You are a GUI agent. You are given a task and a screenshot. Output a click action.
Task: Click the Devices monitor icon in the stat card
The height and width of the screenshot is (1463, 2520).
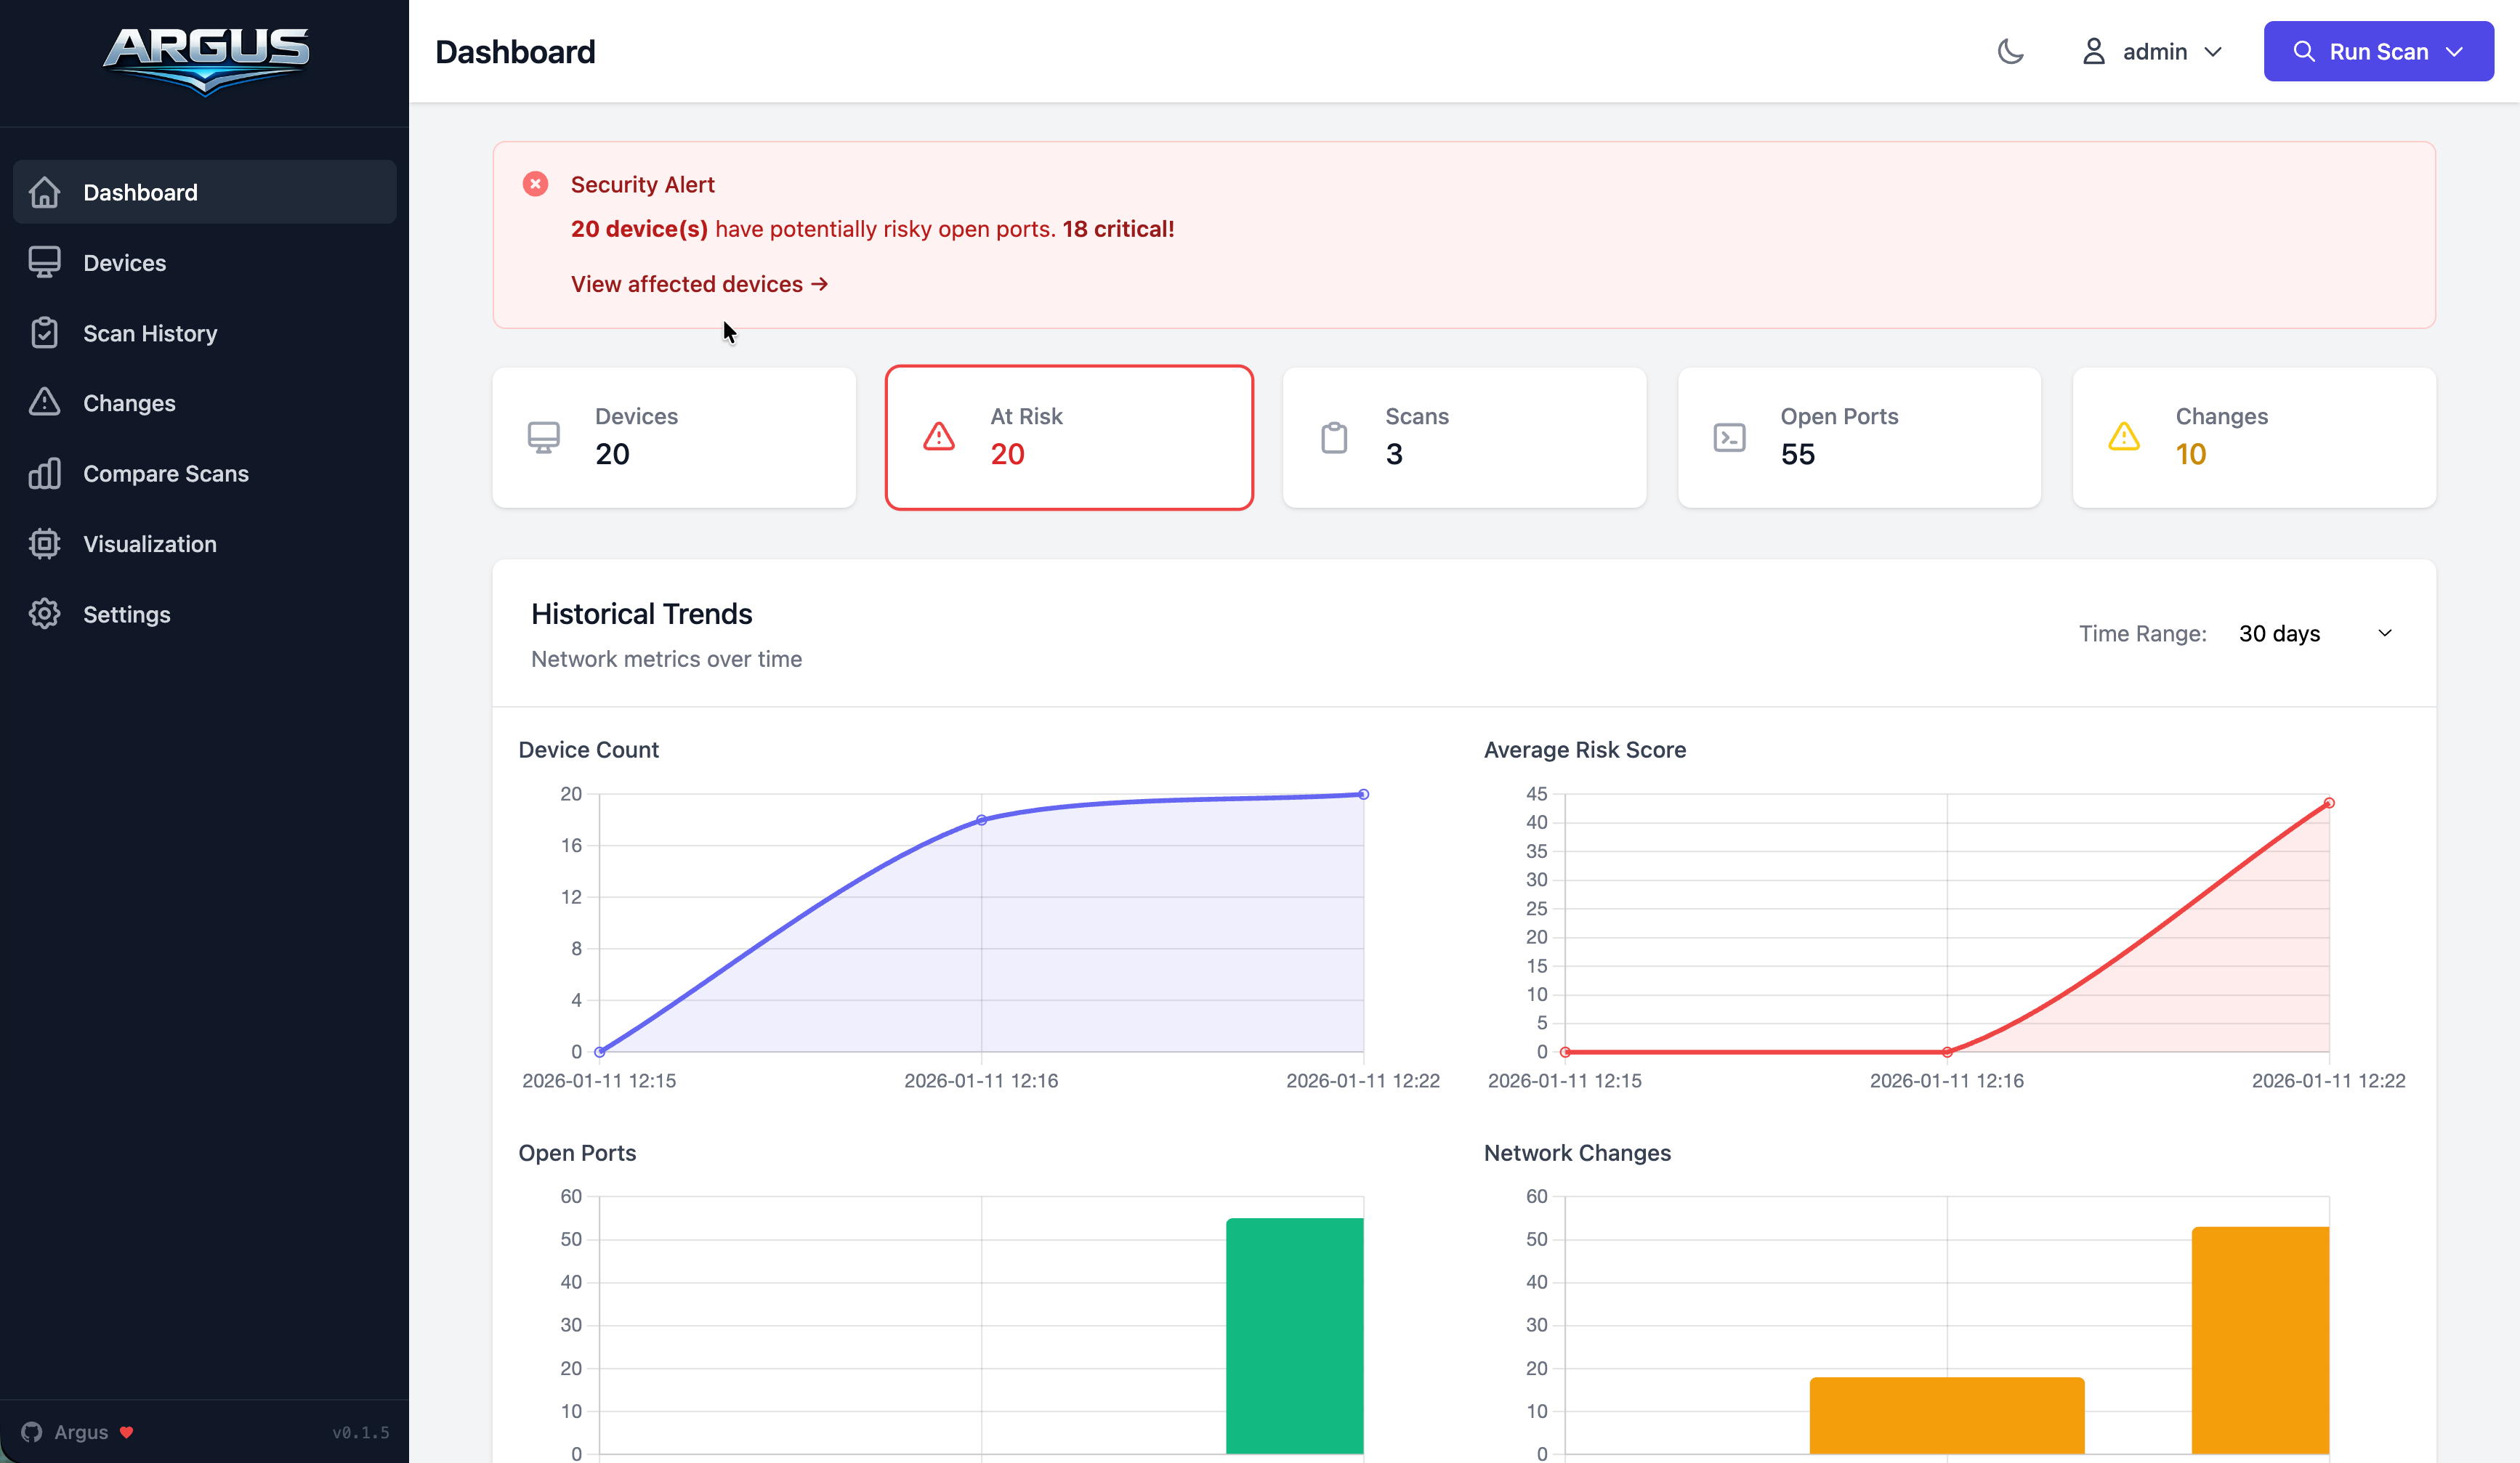pos(543,437)
